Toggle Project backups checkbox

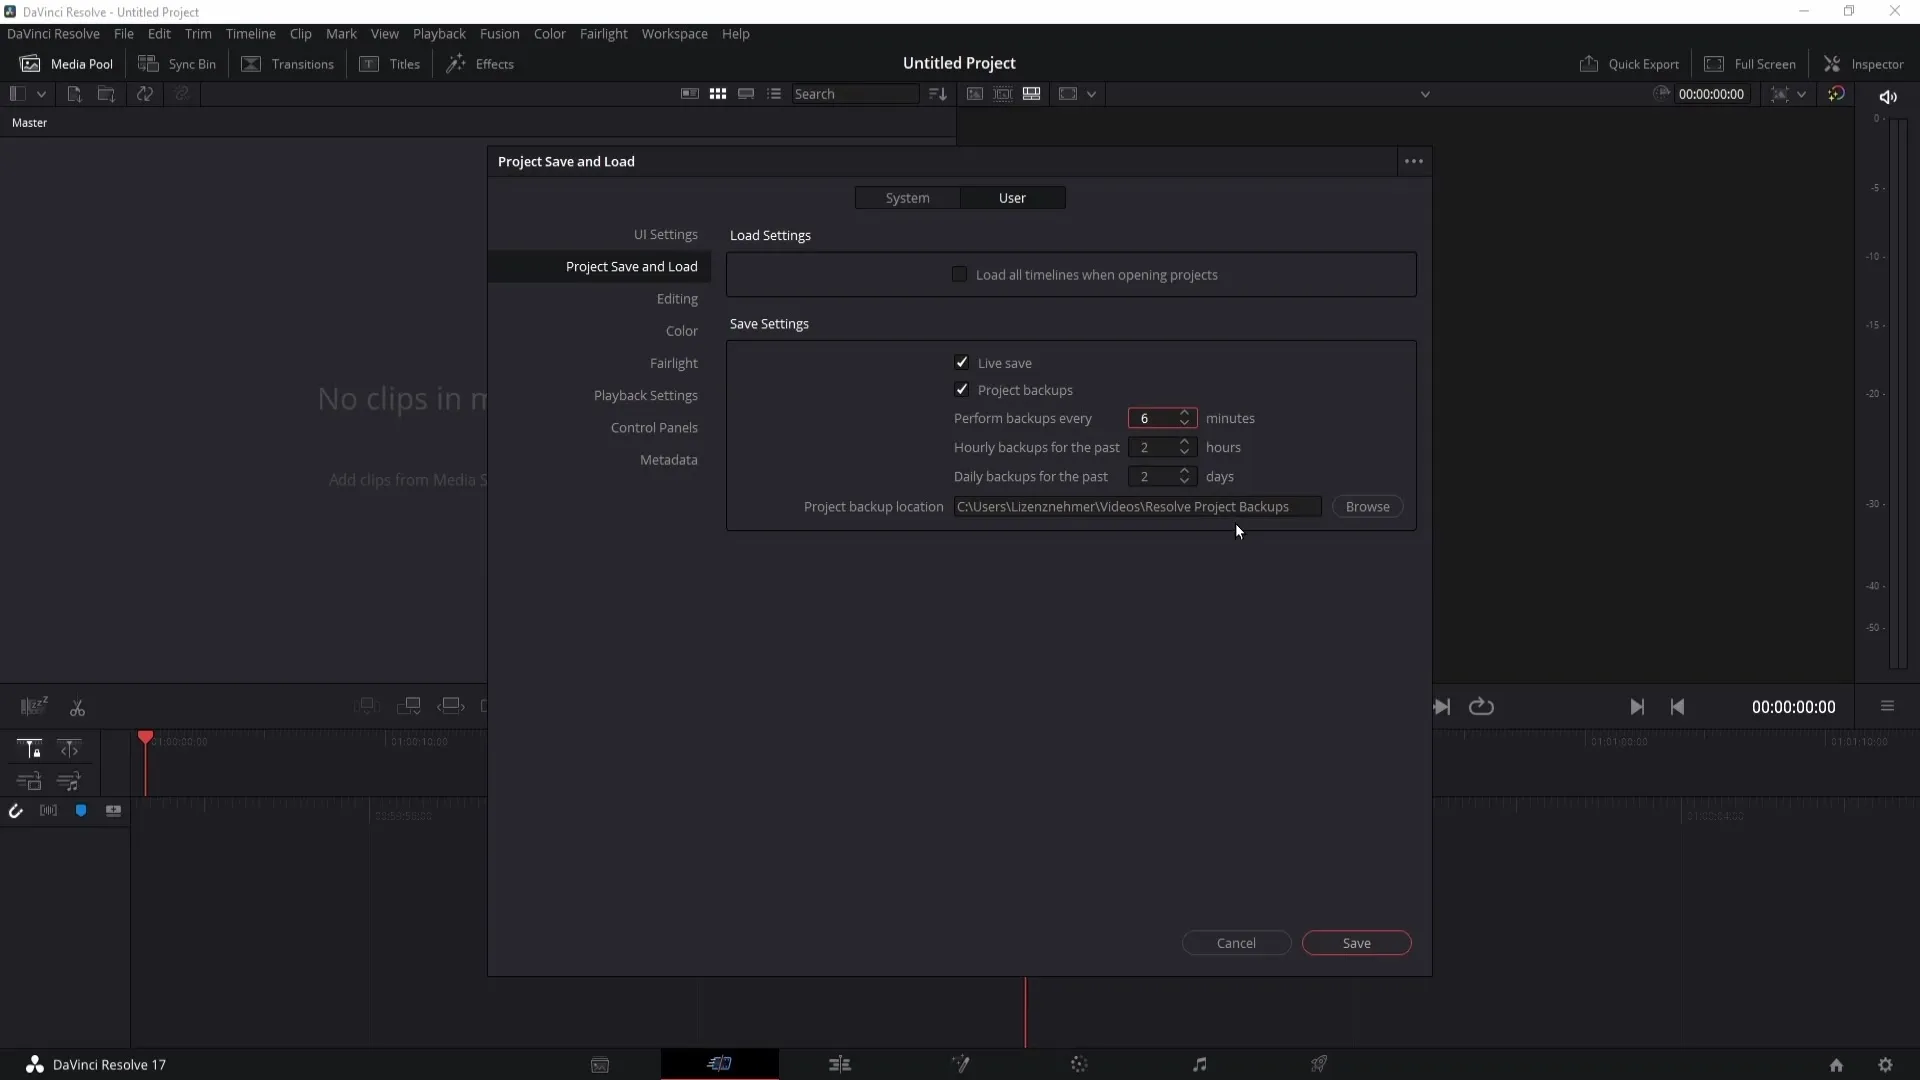pos(963,390)
